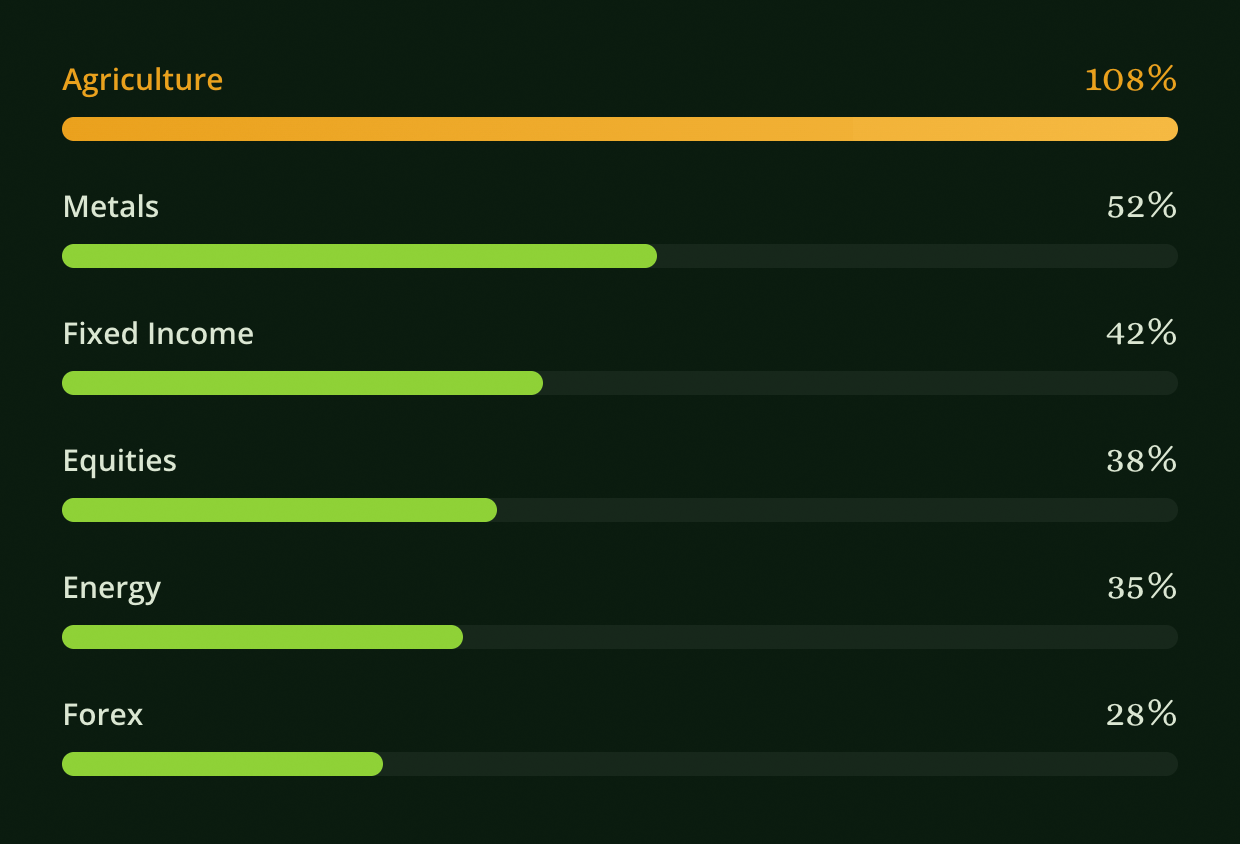Click the 38% Equities percentage
This screenshot has height=844, width=1240.
tap(1142, 460)
